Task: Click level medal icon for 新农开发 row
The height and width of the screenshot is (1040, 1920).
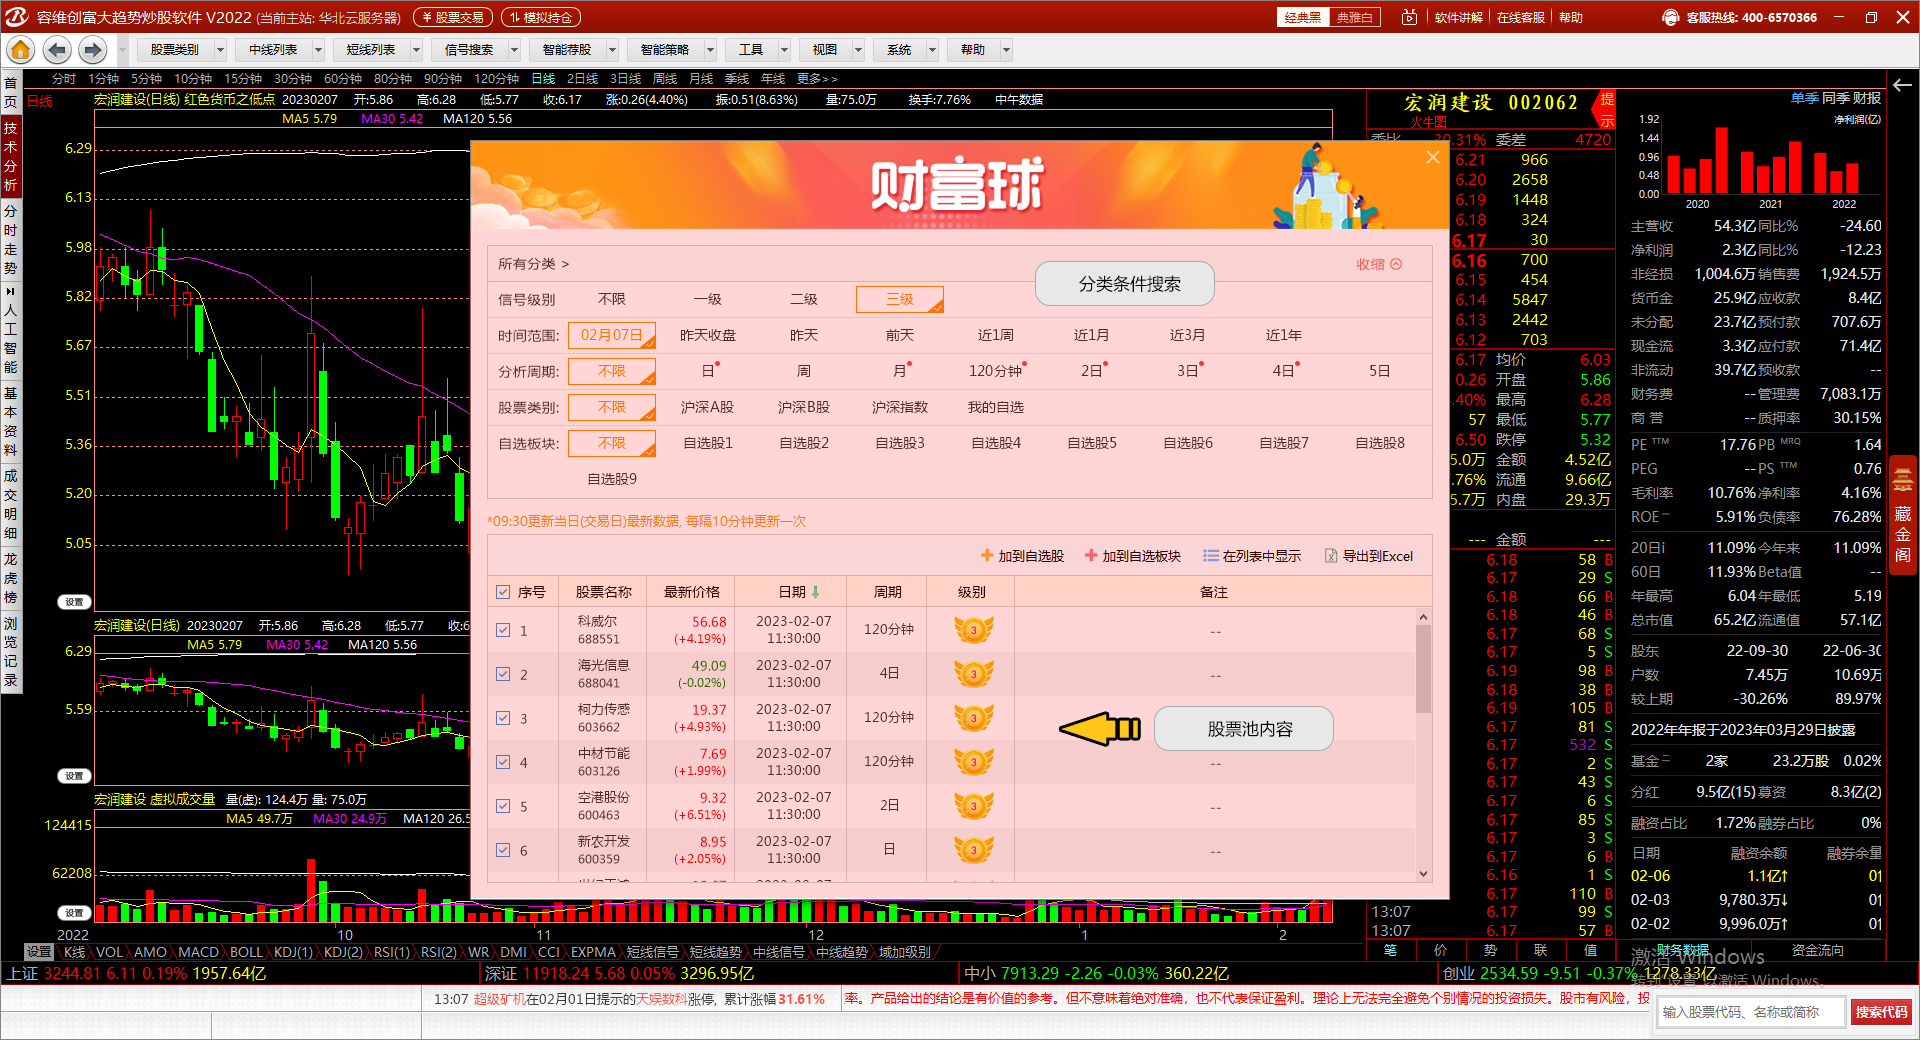Action: 973,850
